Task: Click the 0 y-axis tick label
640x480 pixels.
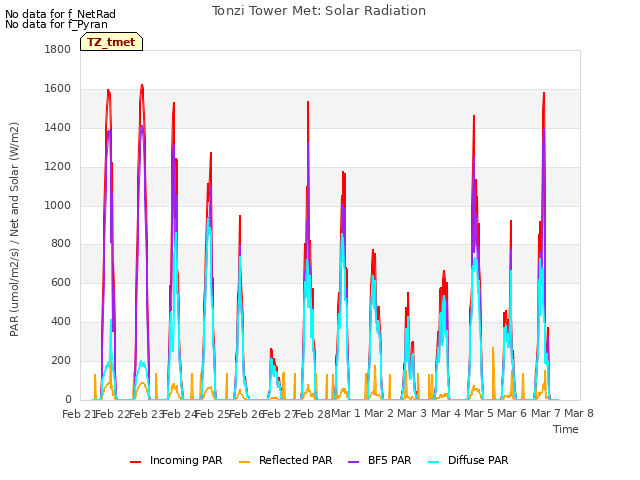Action: [x=68, y=399]
